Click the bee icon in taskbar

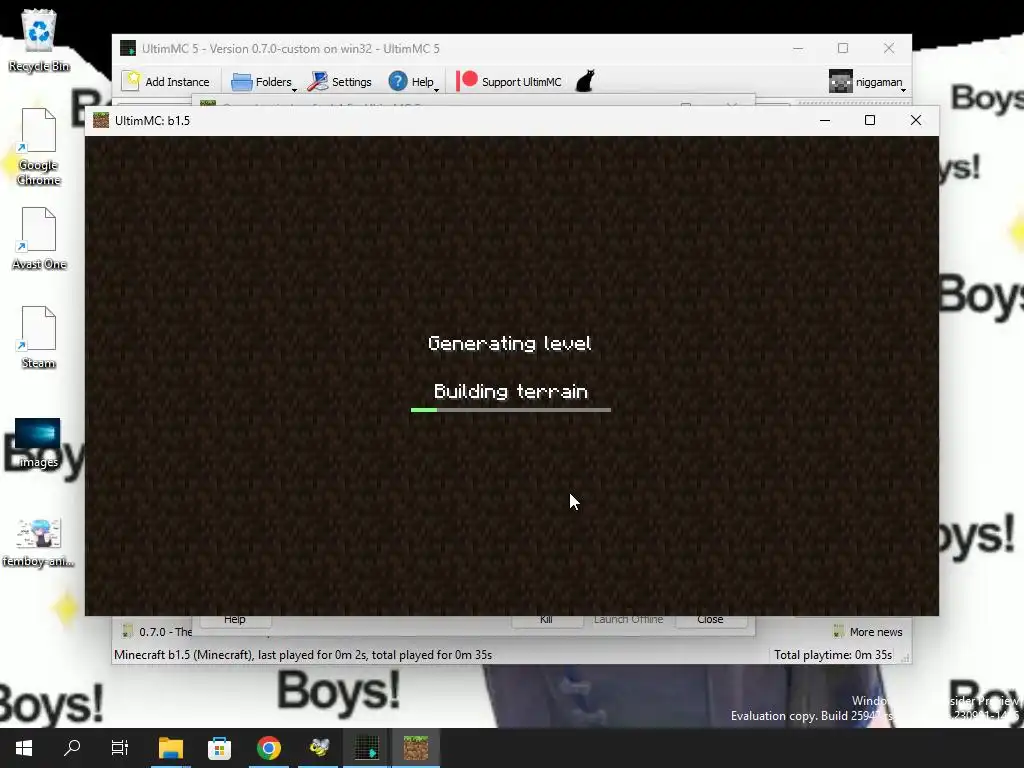pos(319,748)
